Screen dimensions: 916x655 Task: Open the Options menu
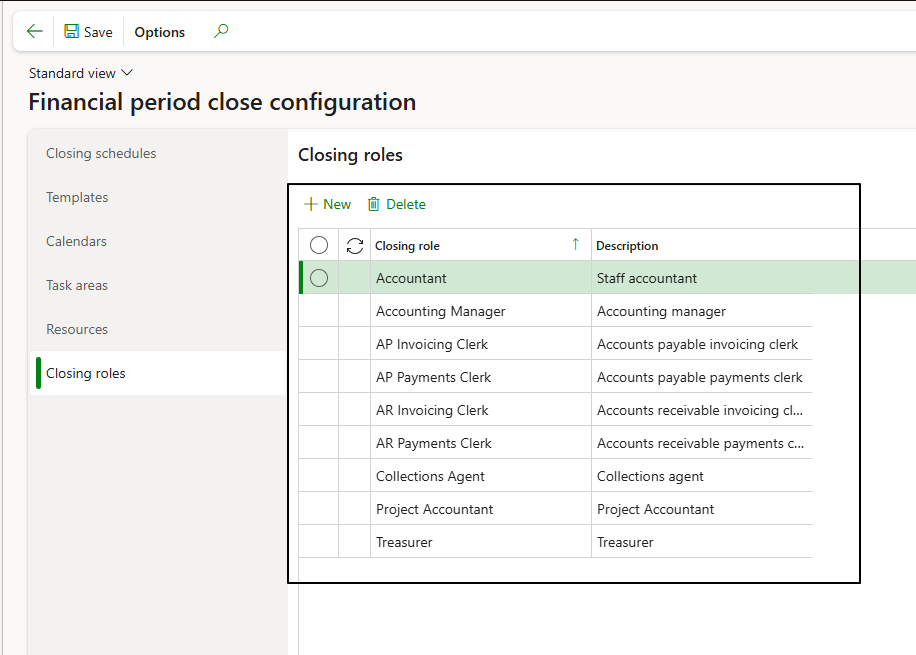(160, 32)
